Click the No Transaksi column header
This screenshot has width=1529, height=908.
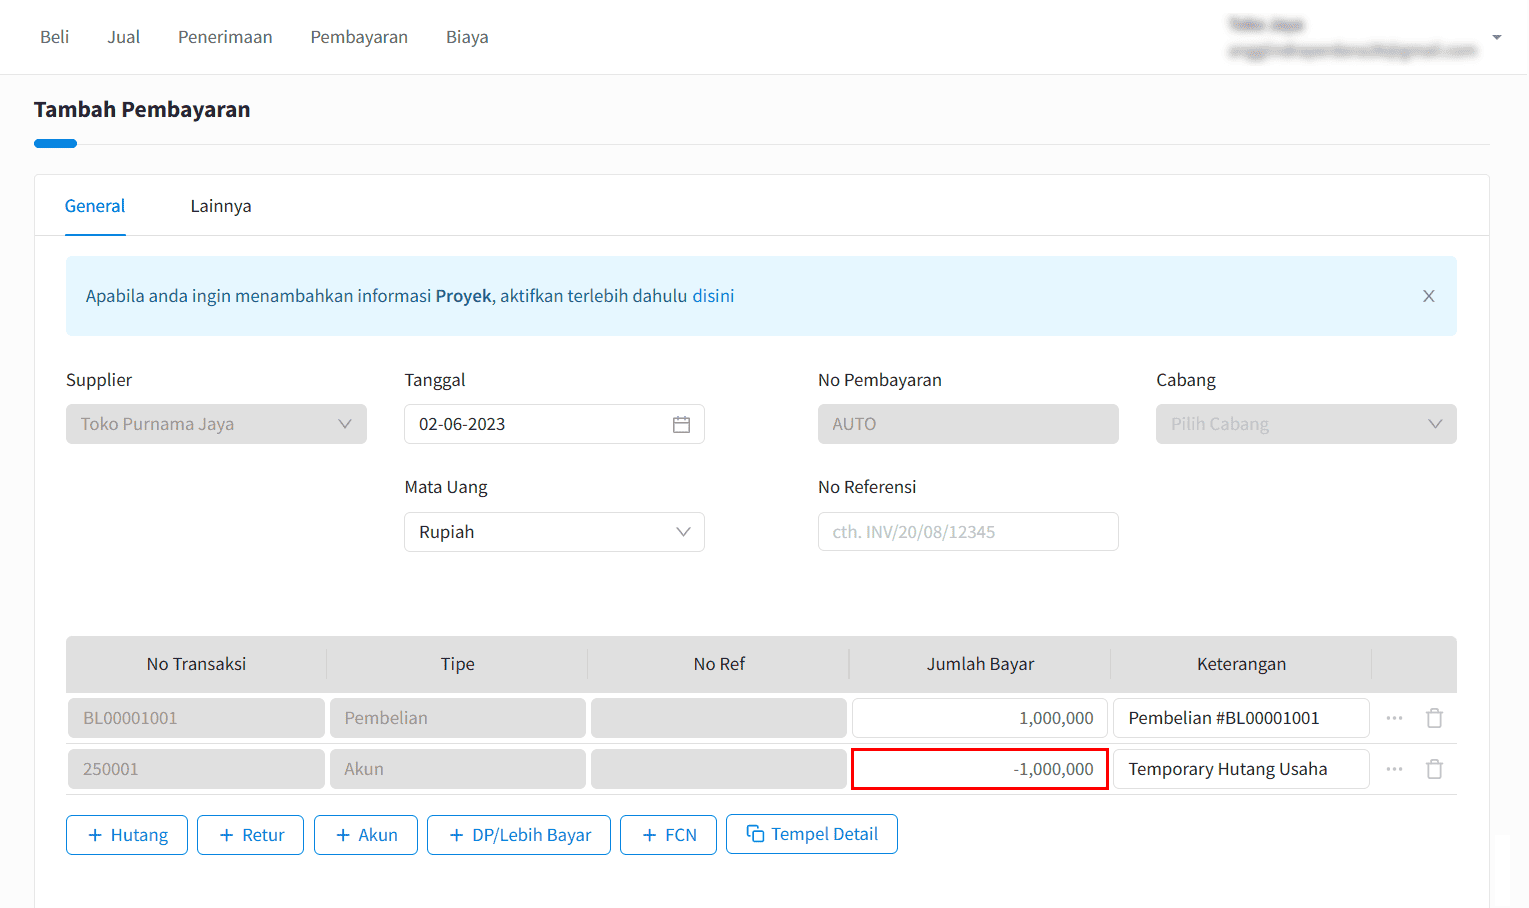196,664
